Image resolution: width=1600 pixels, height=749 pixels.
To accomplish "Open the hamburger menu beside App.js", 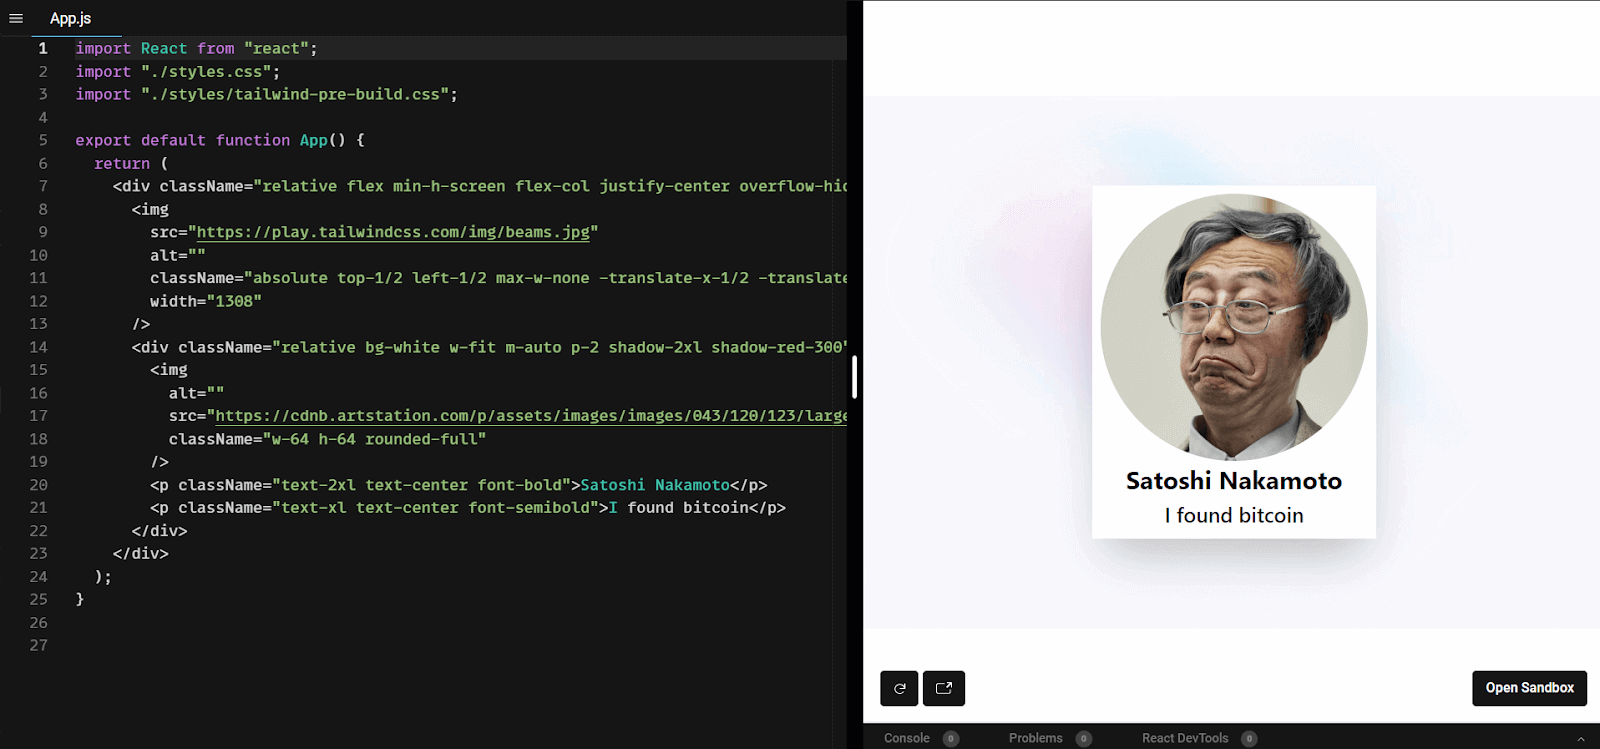I will point(16,18).
